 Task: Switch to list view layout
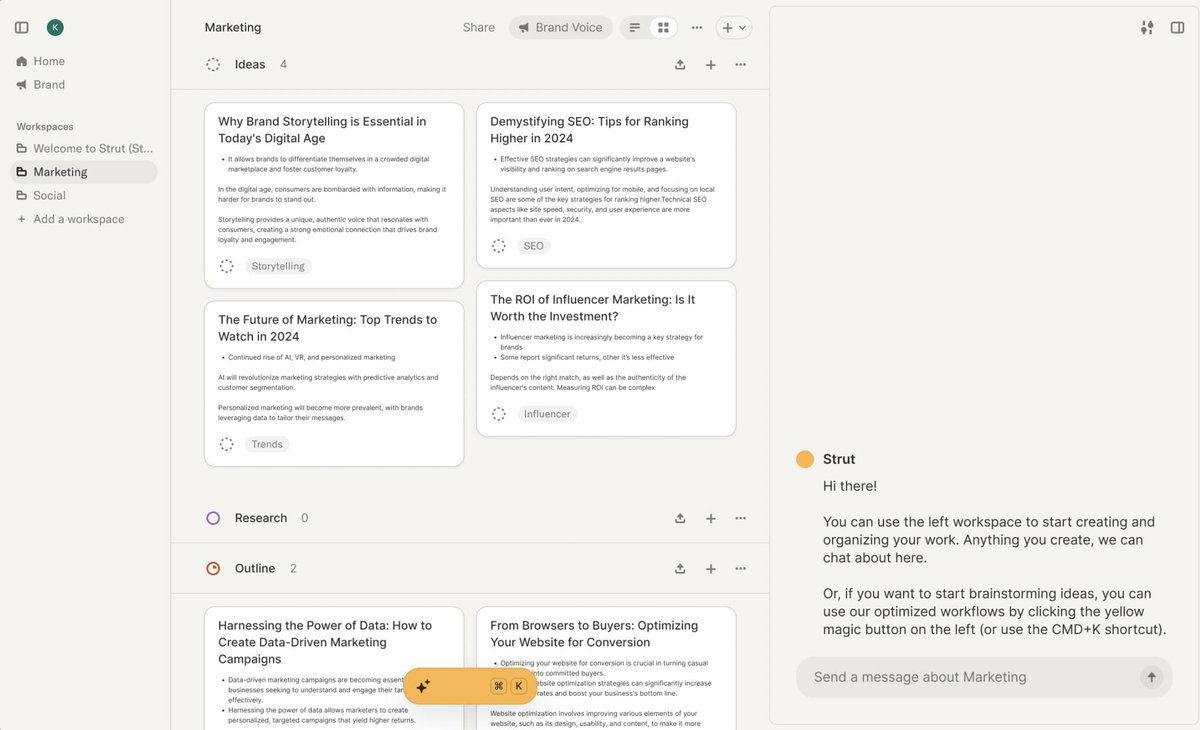click(635, 28)
